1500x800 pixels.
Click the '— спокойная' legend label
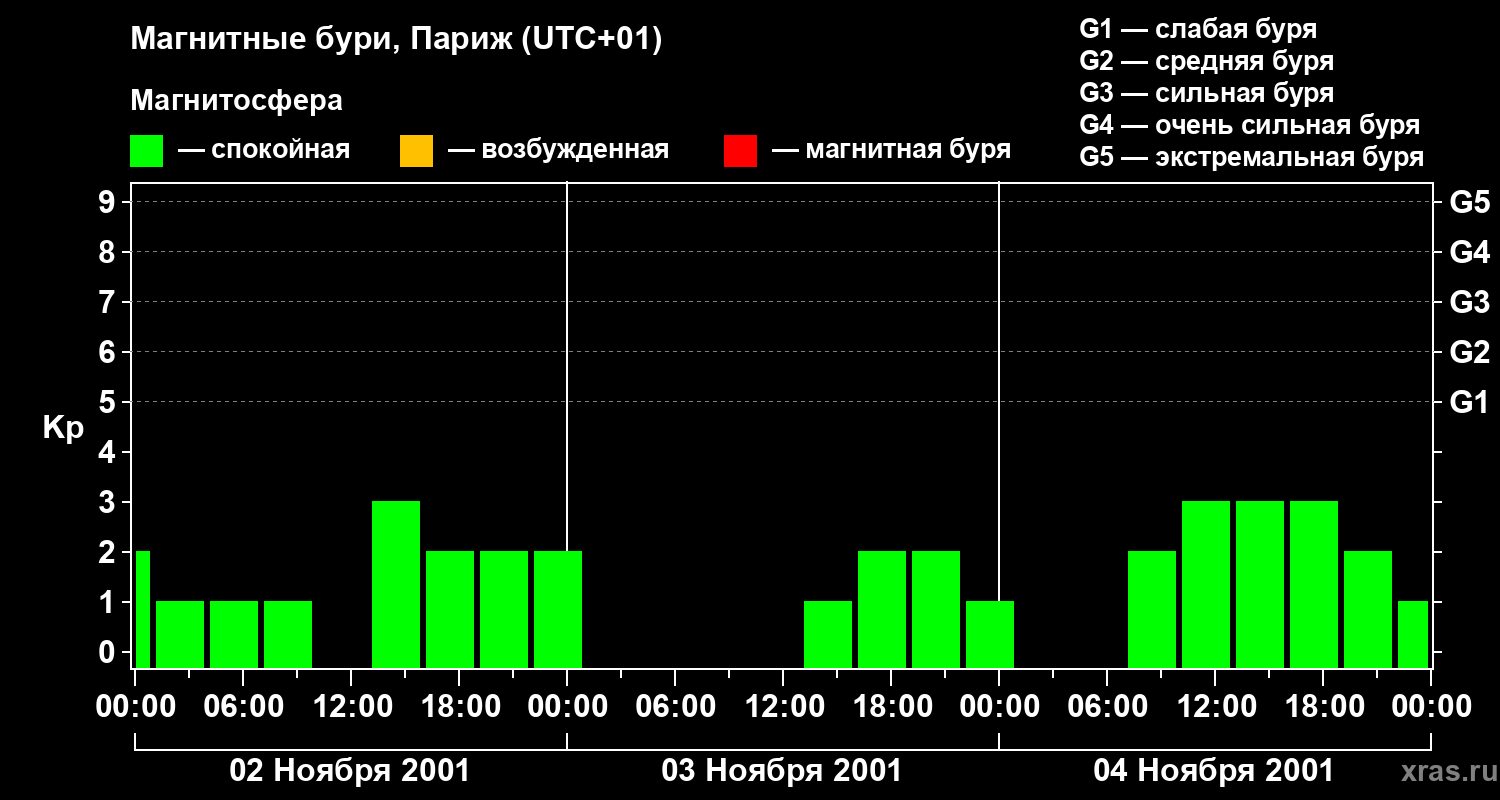click(264, 151)
